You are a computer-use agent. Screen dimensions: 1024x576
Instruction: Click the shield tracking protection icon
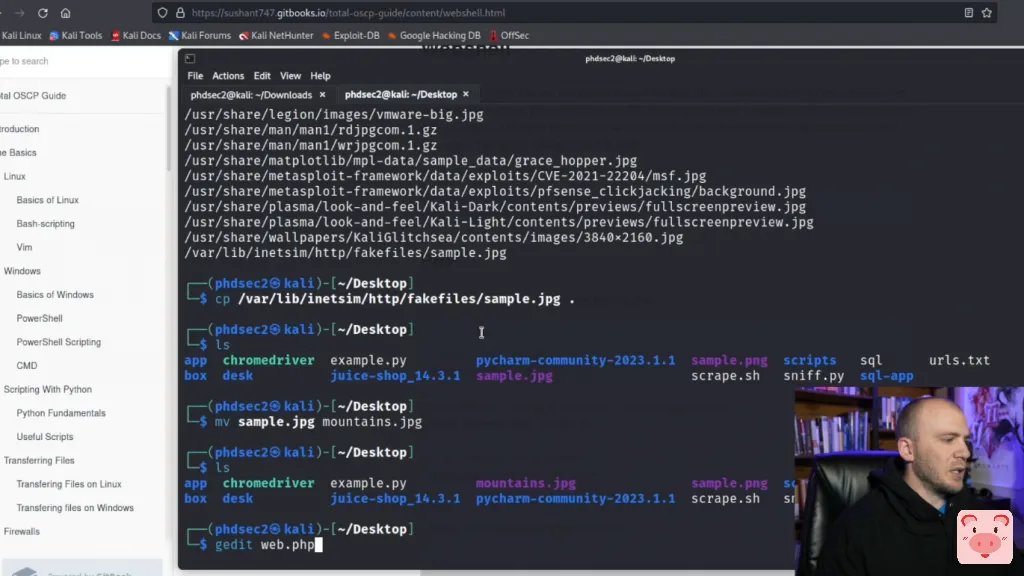(162, 13)
